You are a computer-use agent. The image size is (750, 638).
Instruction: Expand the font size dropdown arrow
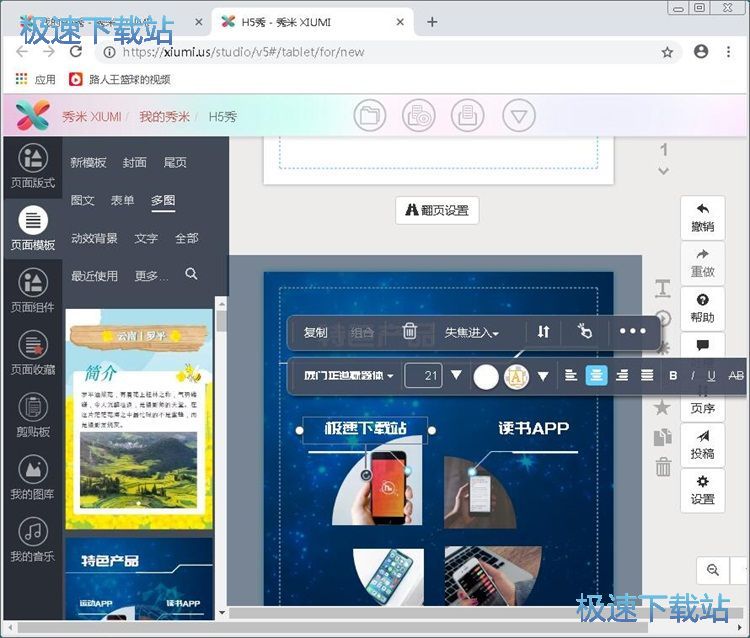pyautogui.click(x=456, y=374)
